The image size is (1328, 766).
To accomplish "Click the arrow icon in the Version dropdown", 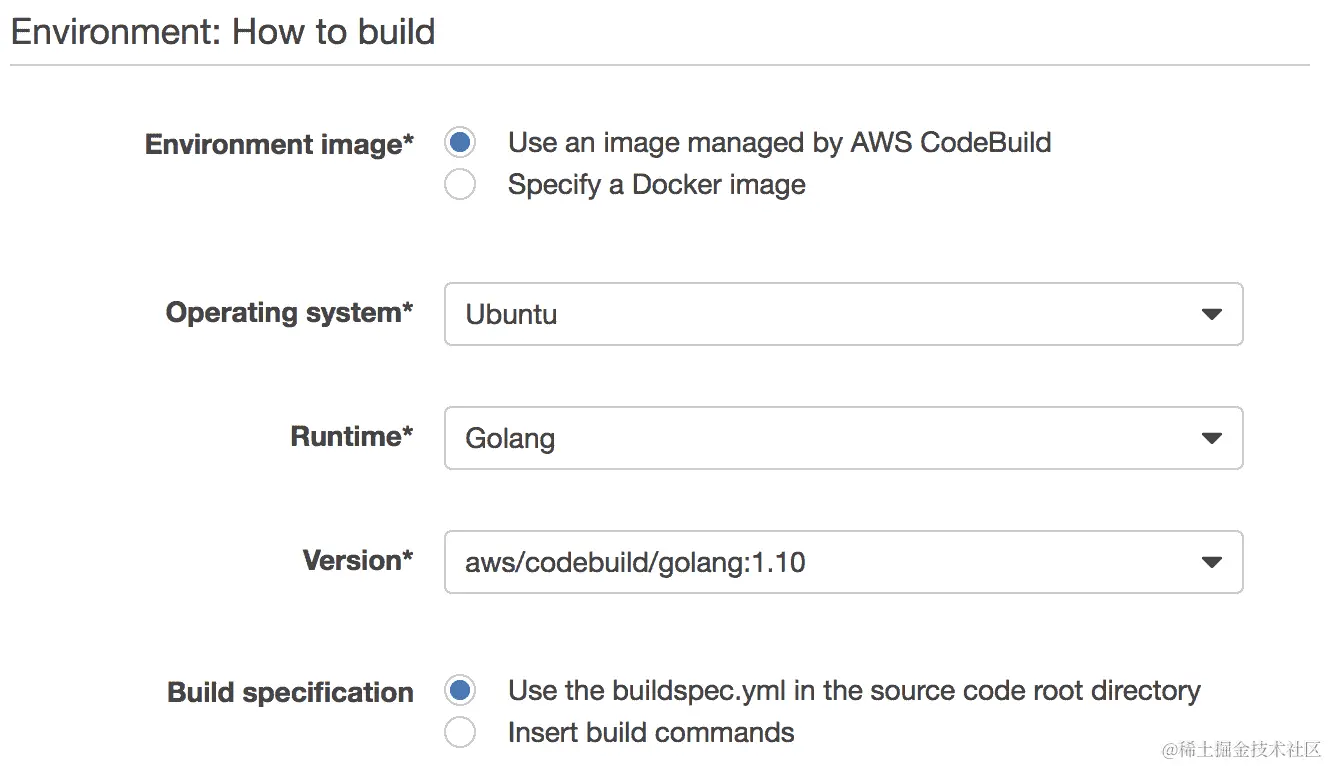I will (1211, 563).
